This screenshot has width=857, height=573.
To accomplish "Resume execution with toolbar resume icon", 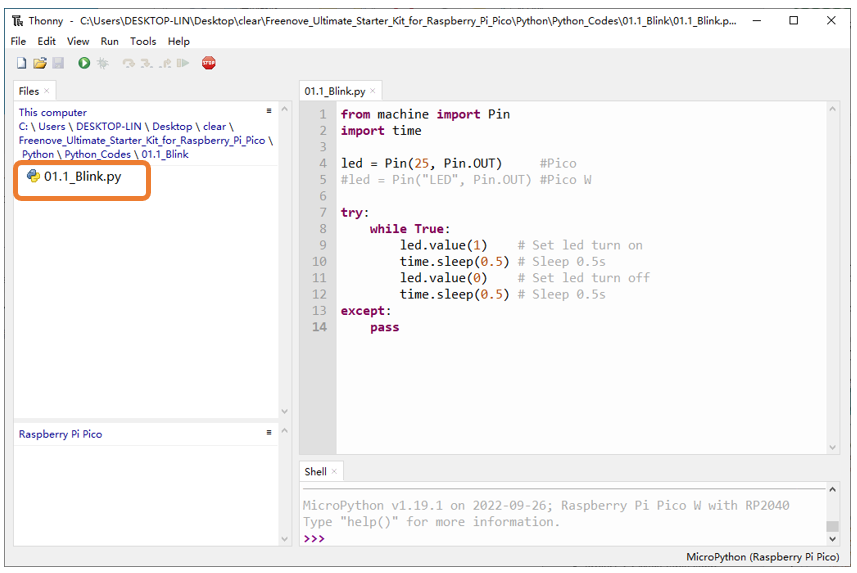I will [x=183, y=63].
